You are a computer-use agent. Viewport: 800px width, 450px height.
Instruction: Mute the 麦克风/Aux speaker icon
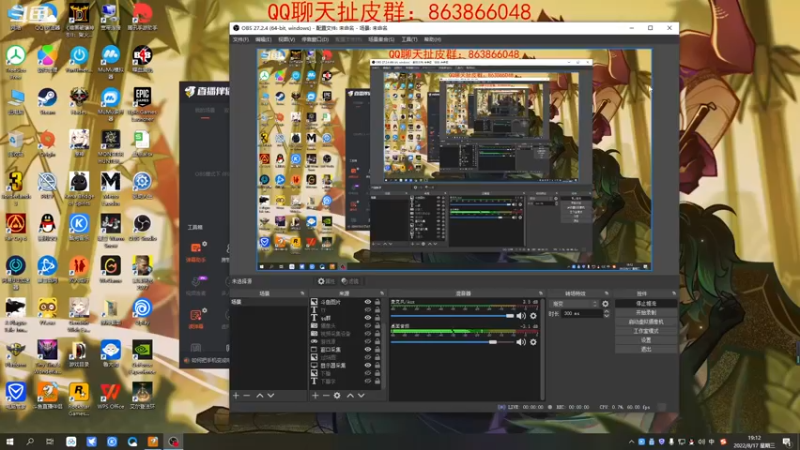[521, 316]
